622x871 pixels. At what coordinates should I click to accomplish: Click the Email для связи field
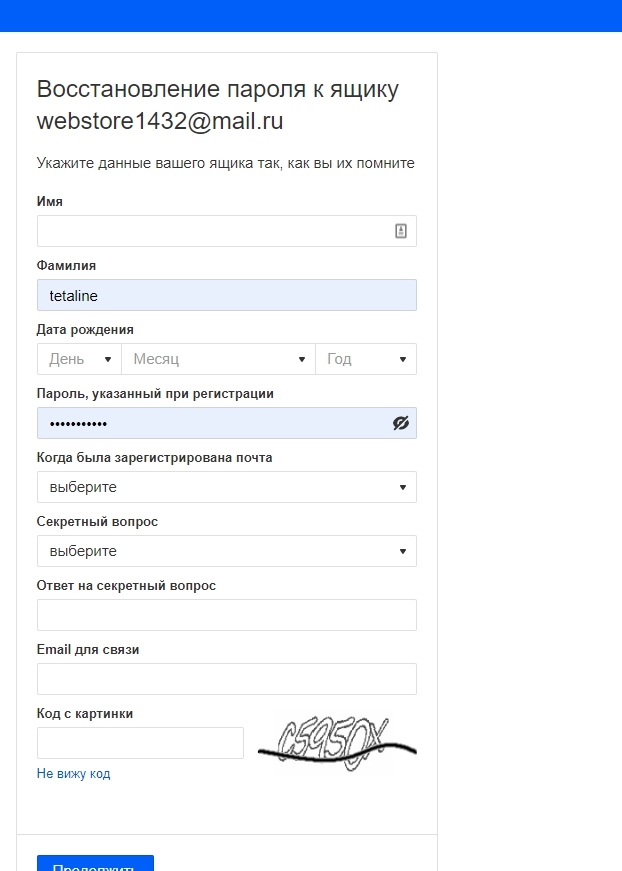(x=227, y=679)
